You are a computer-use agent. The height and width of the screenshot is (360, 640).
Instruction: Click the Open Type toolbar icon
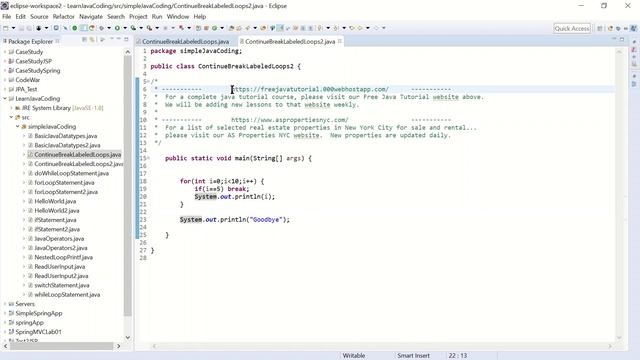tap(231, 28)
